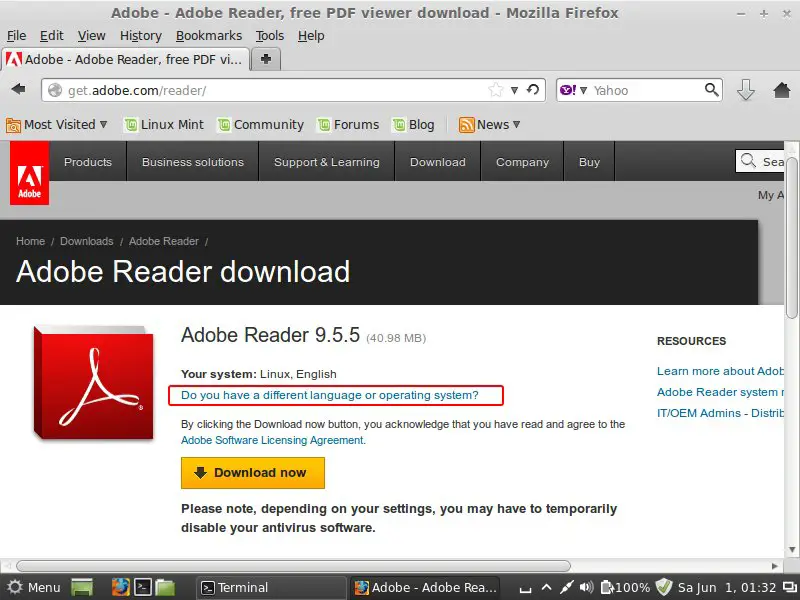This screenshot has height=600, width=800.
Task: Click the network connection tray icon
Action: [x=566, y=587]
